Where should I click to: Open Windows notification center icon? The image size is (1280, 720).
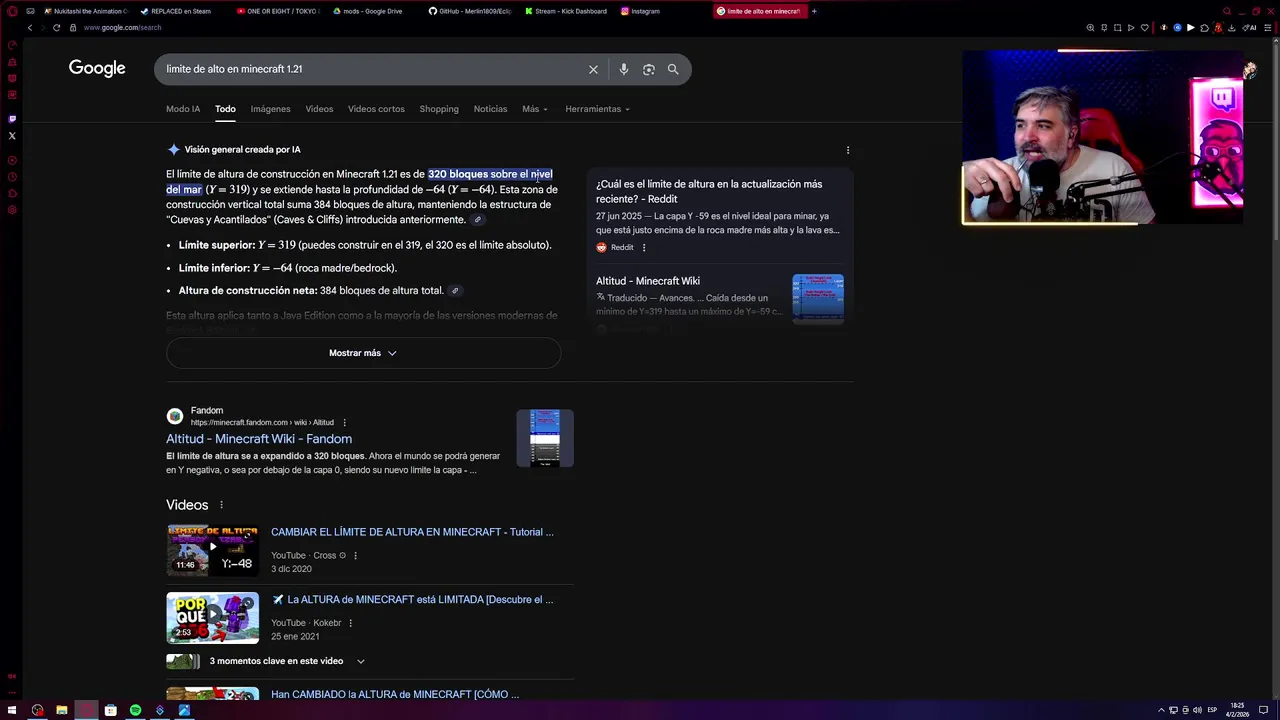(1263, 710)
